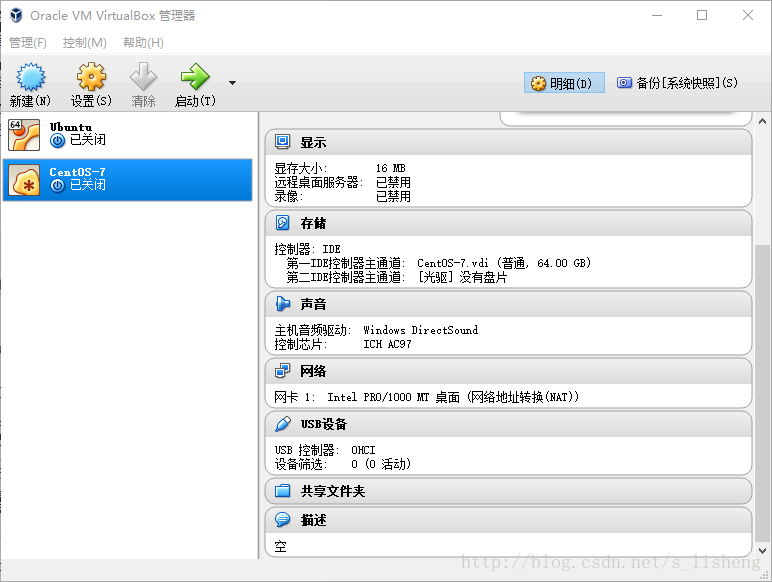
Task: Click the details scrollbar down arrow
Action: 762,550
